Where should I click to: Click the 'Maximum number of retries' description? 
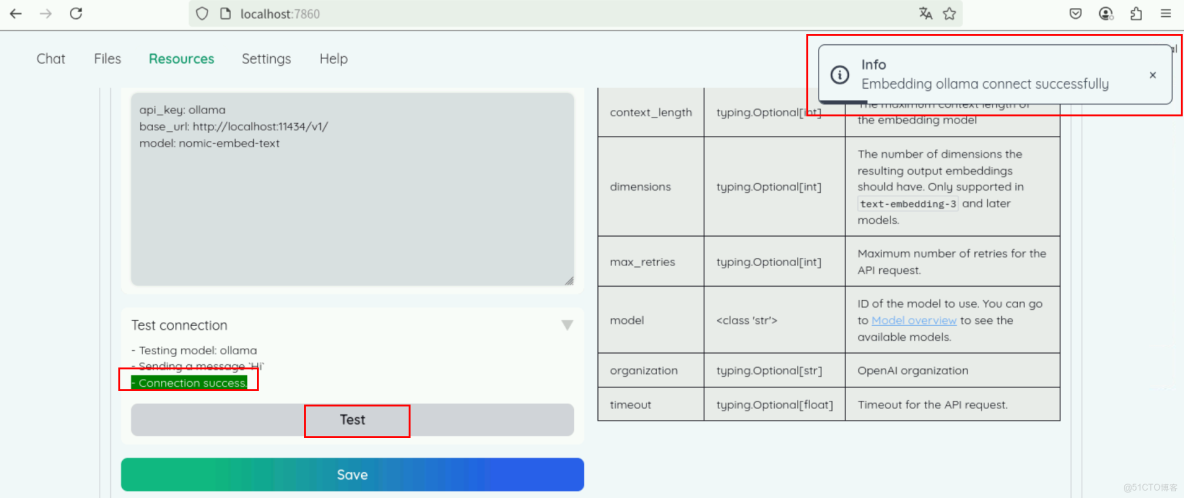952,261
